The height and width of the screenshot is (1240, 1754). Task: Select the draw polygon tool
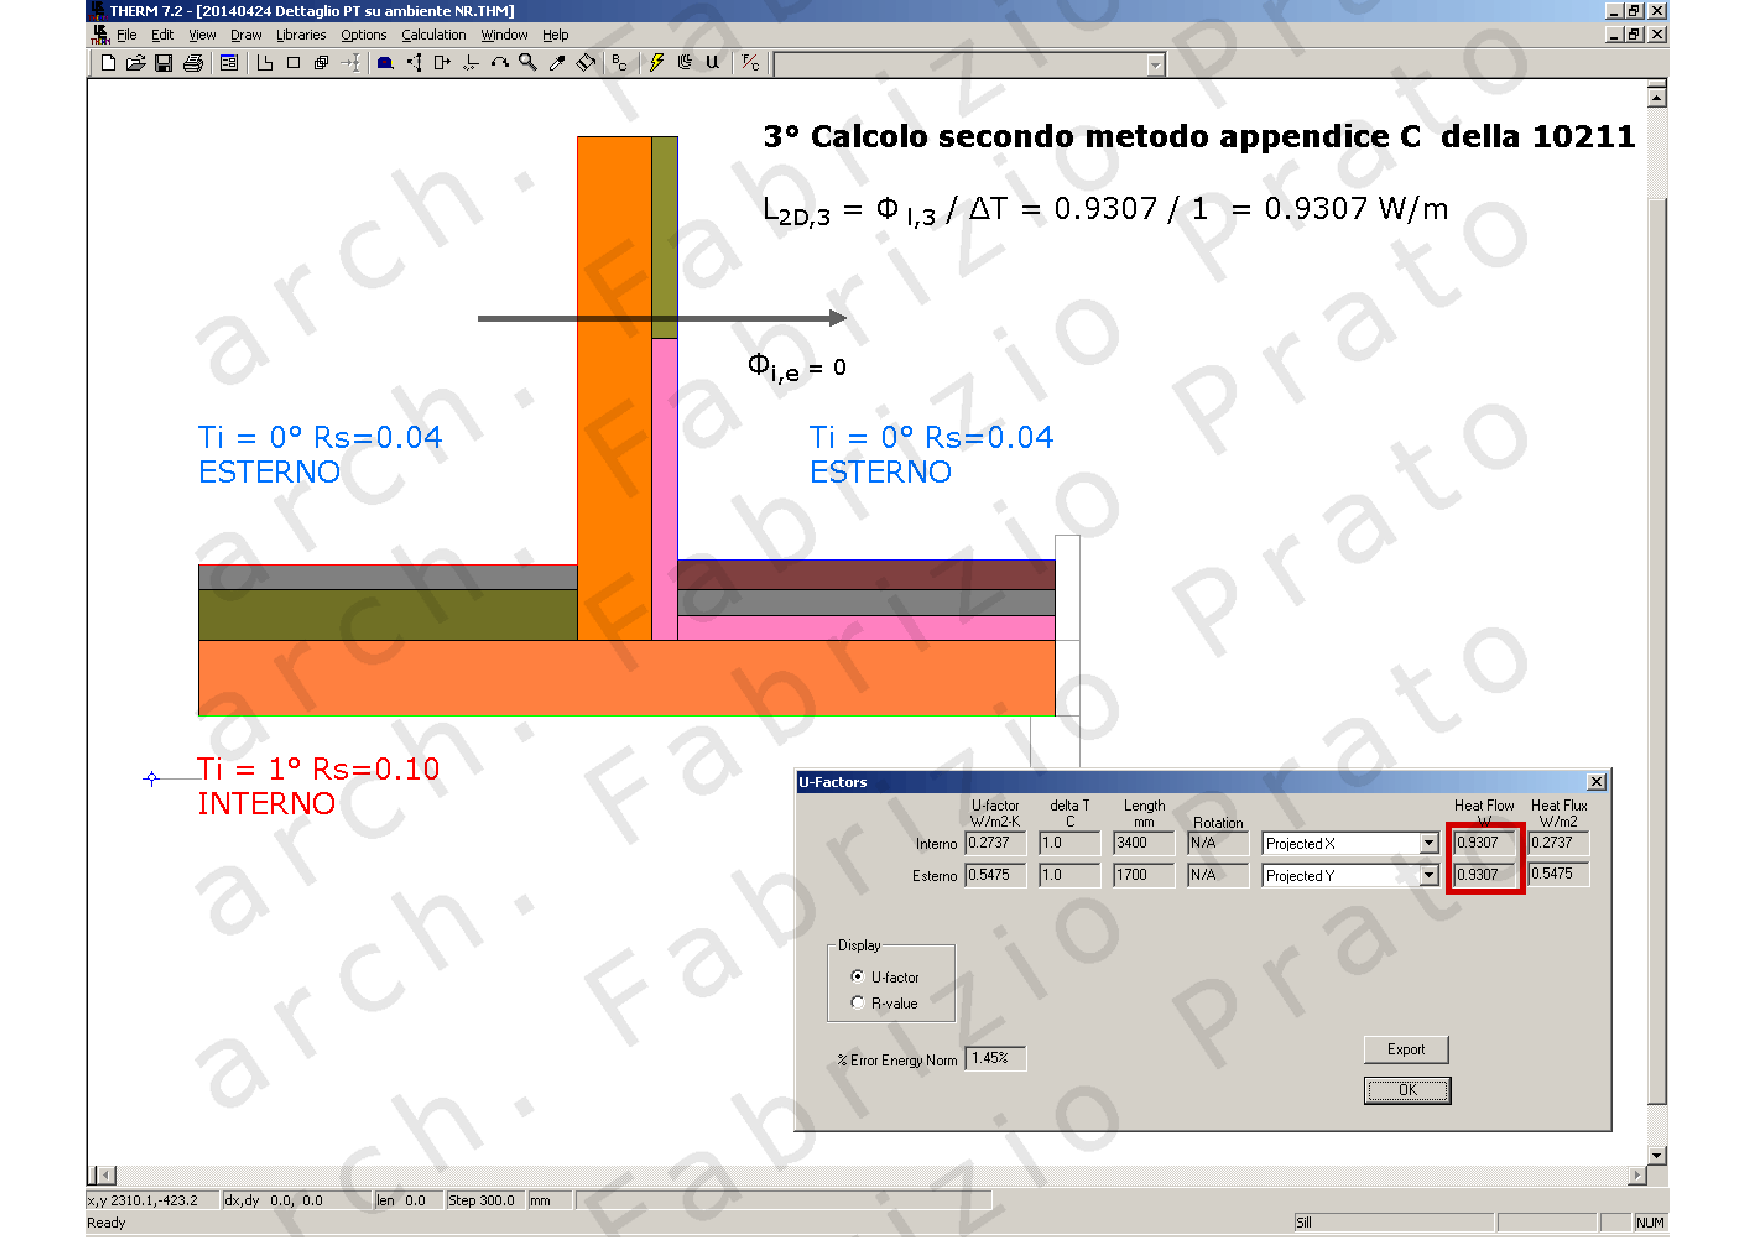point(265,63)
